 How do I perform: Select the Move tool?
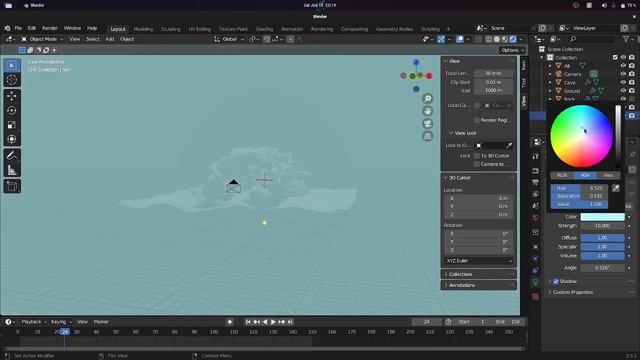(x=12, y=96)
